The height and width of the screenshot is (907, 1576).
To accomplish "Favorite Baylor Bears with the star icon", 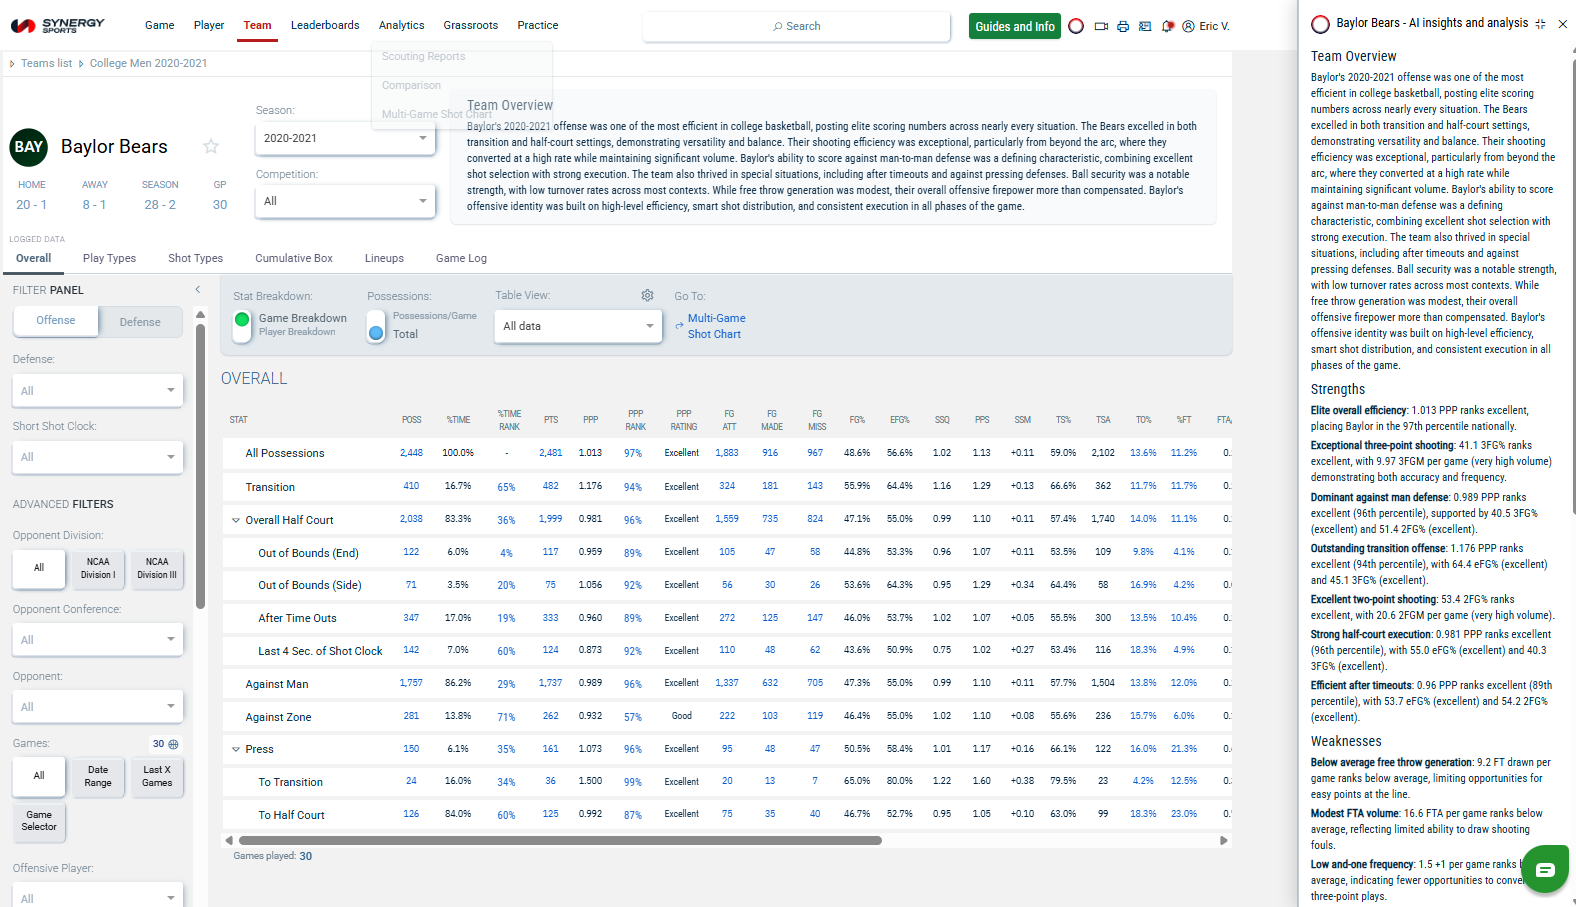I will point(211,146).
